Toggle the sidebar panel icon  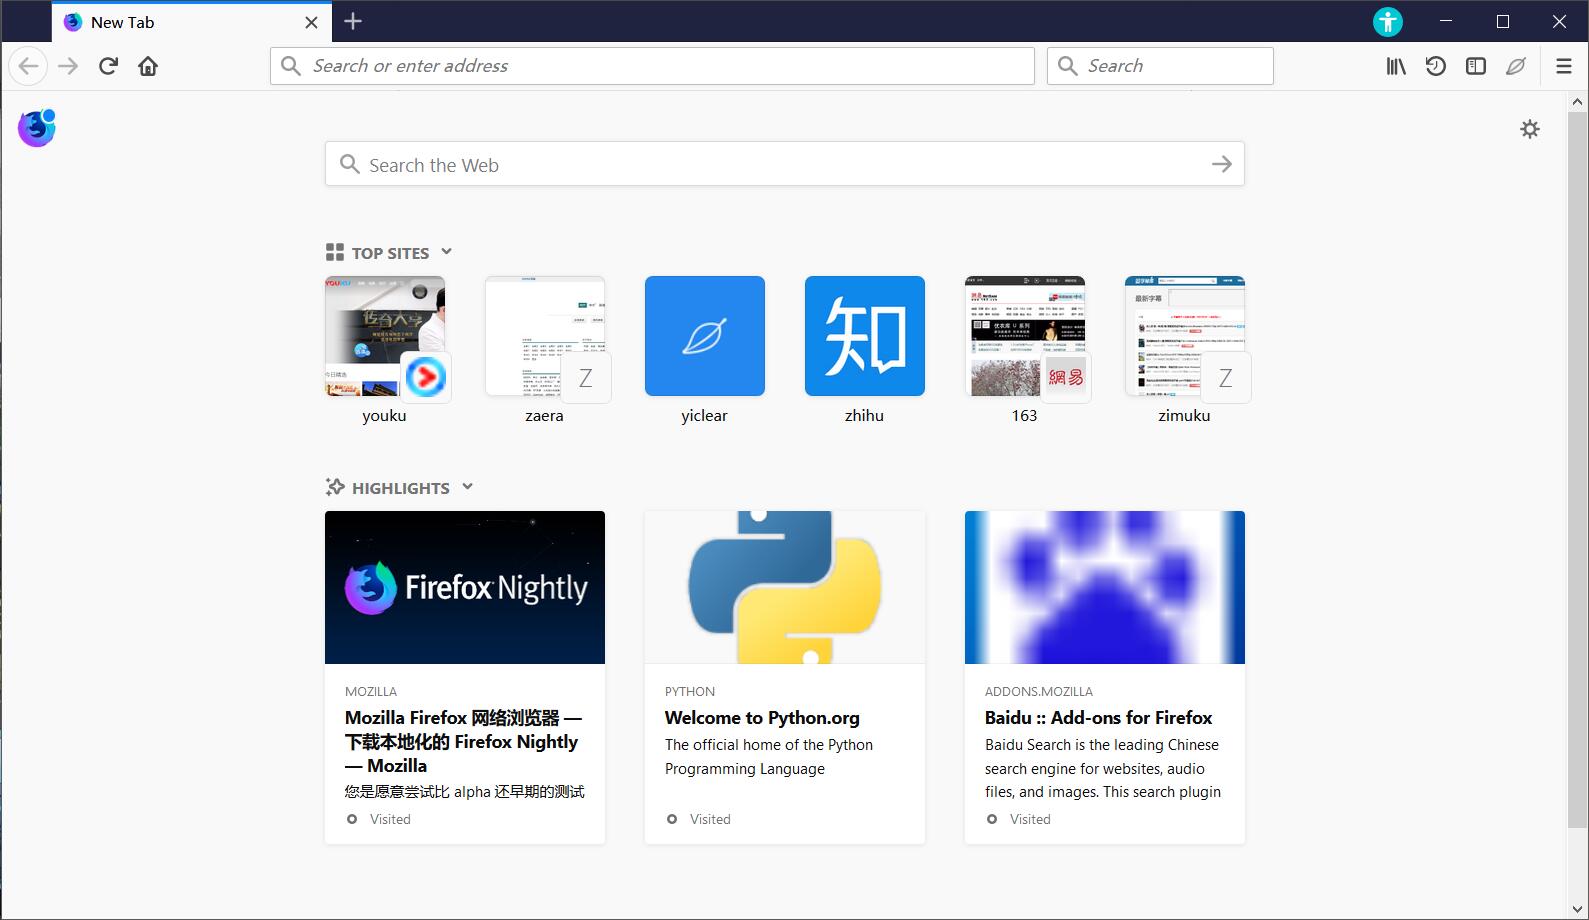(x=1476, y=66)
